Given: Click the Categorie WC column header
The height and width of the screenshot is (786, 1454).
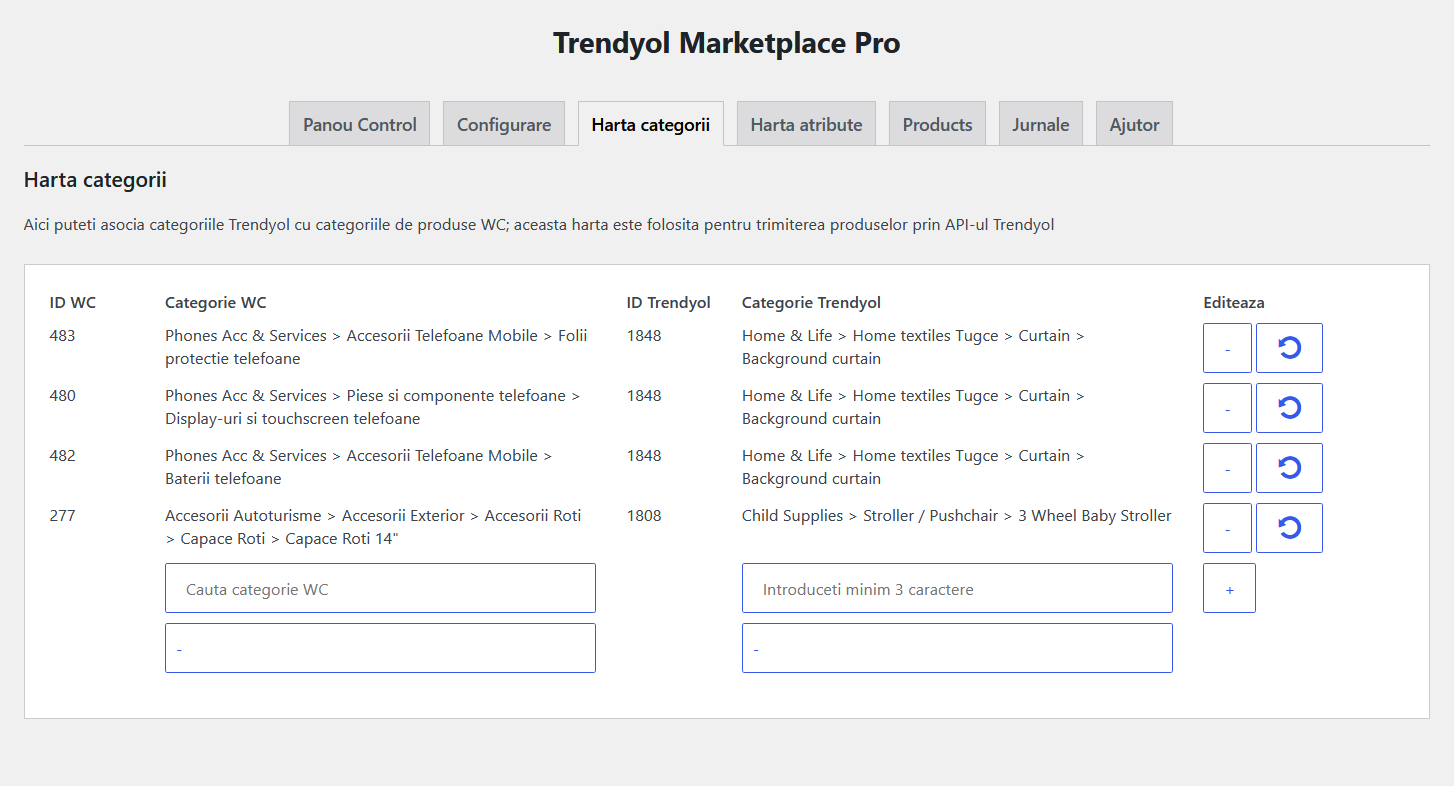Looking at the screenshot, I should tap(216, 303).
